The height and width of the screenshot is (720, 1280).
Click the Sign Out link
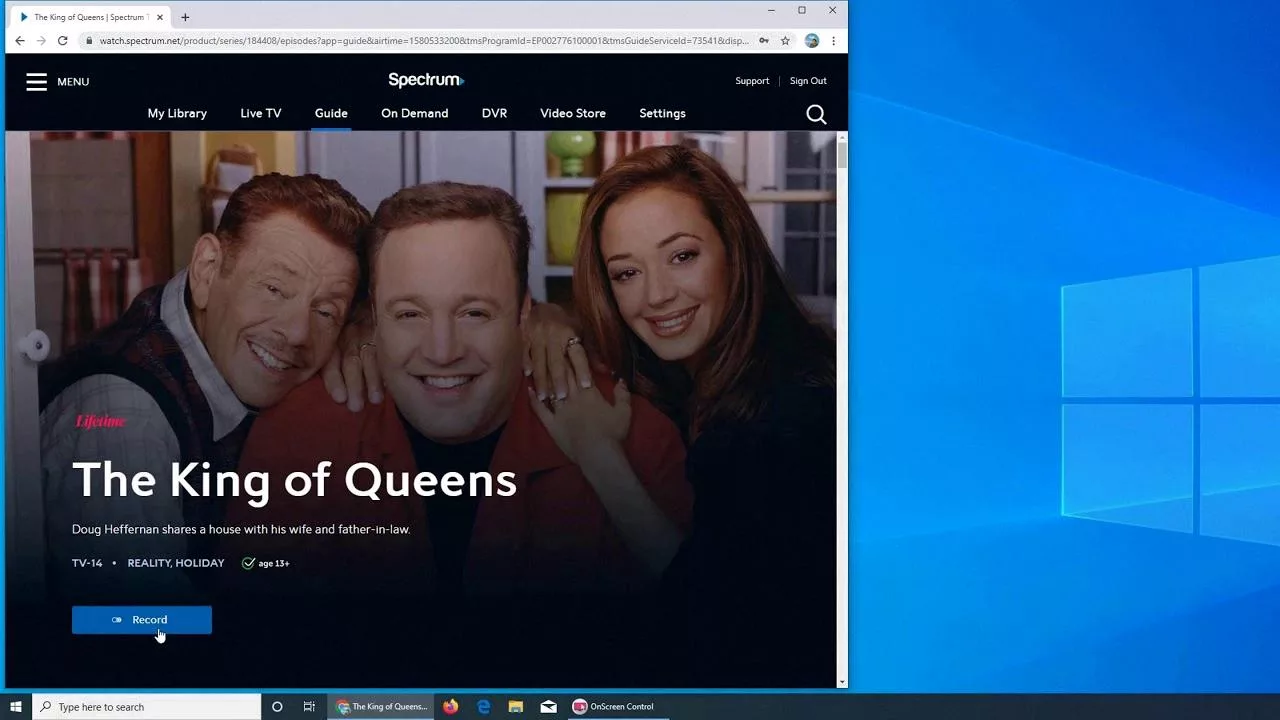(x=808, y=81)
